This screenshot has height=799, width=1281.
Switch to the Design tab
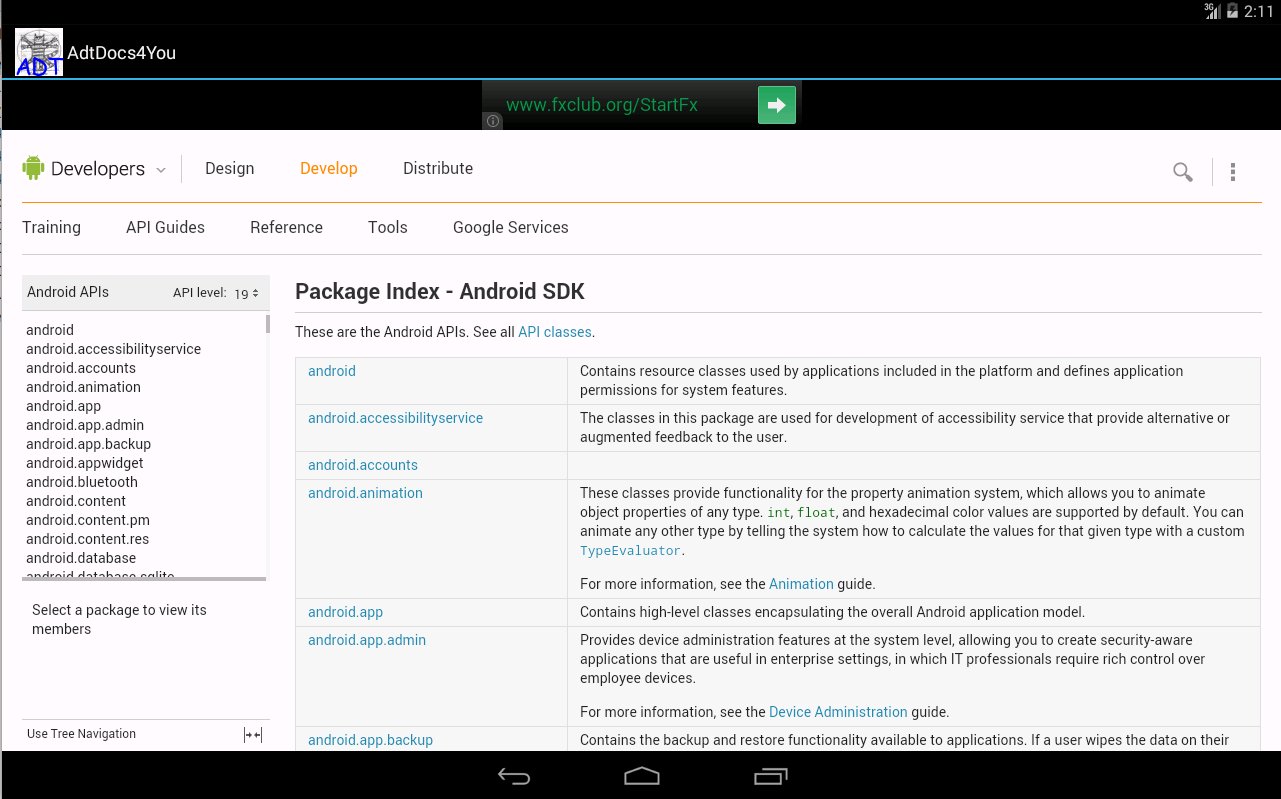coord(230,168)
